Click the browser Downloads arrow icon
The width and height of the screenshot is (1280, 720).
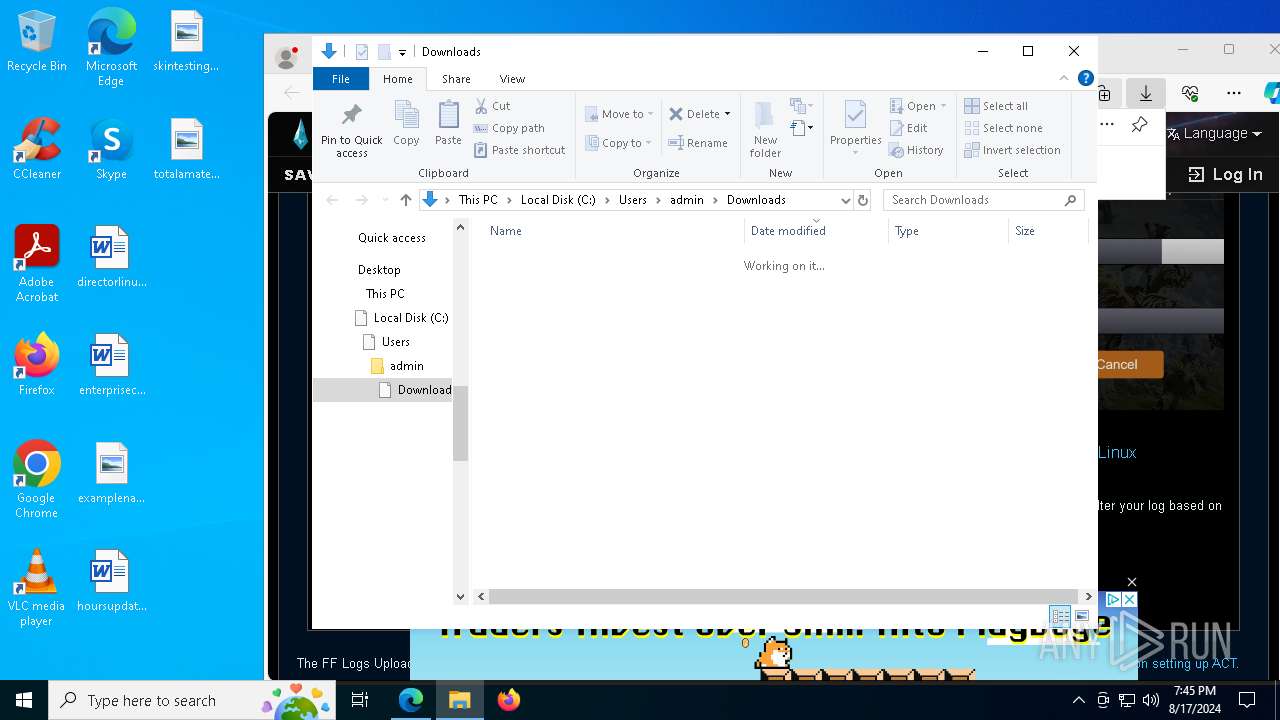click(x=1146, y=93)
